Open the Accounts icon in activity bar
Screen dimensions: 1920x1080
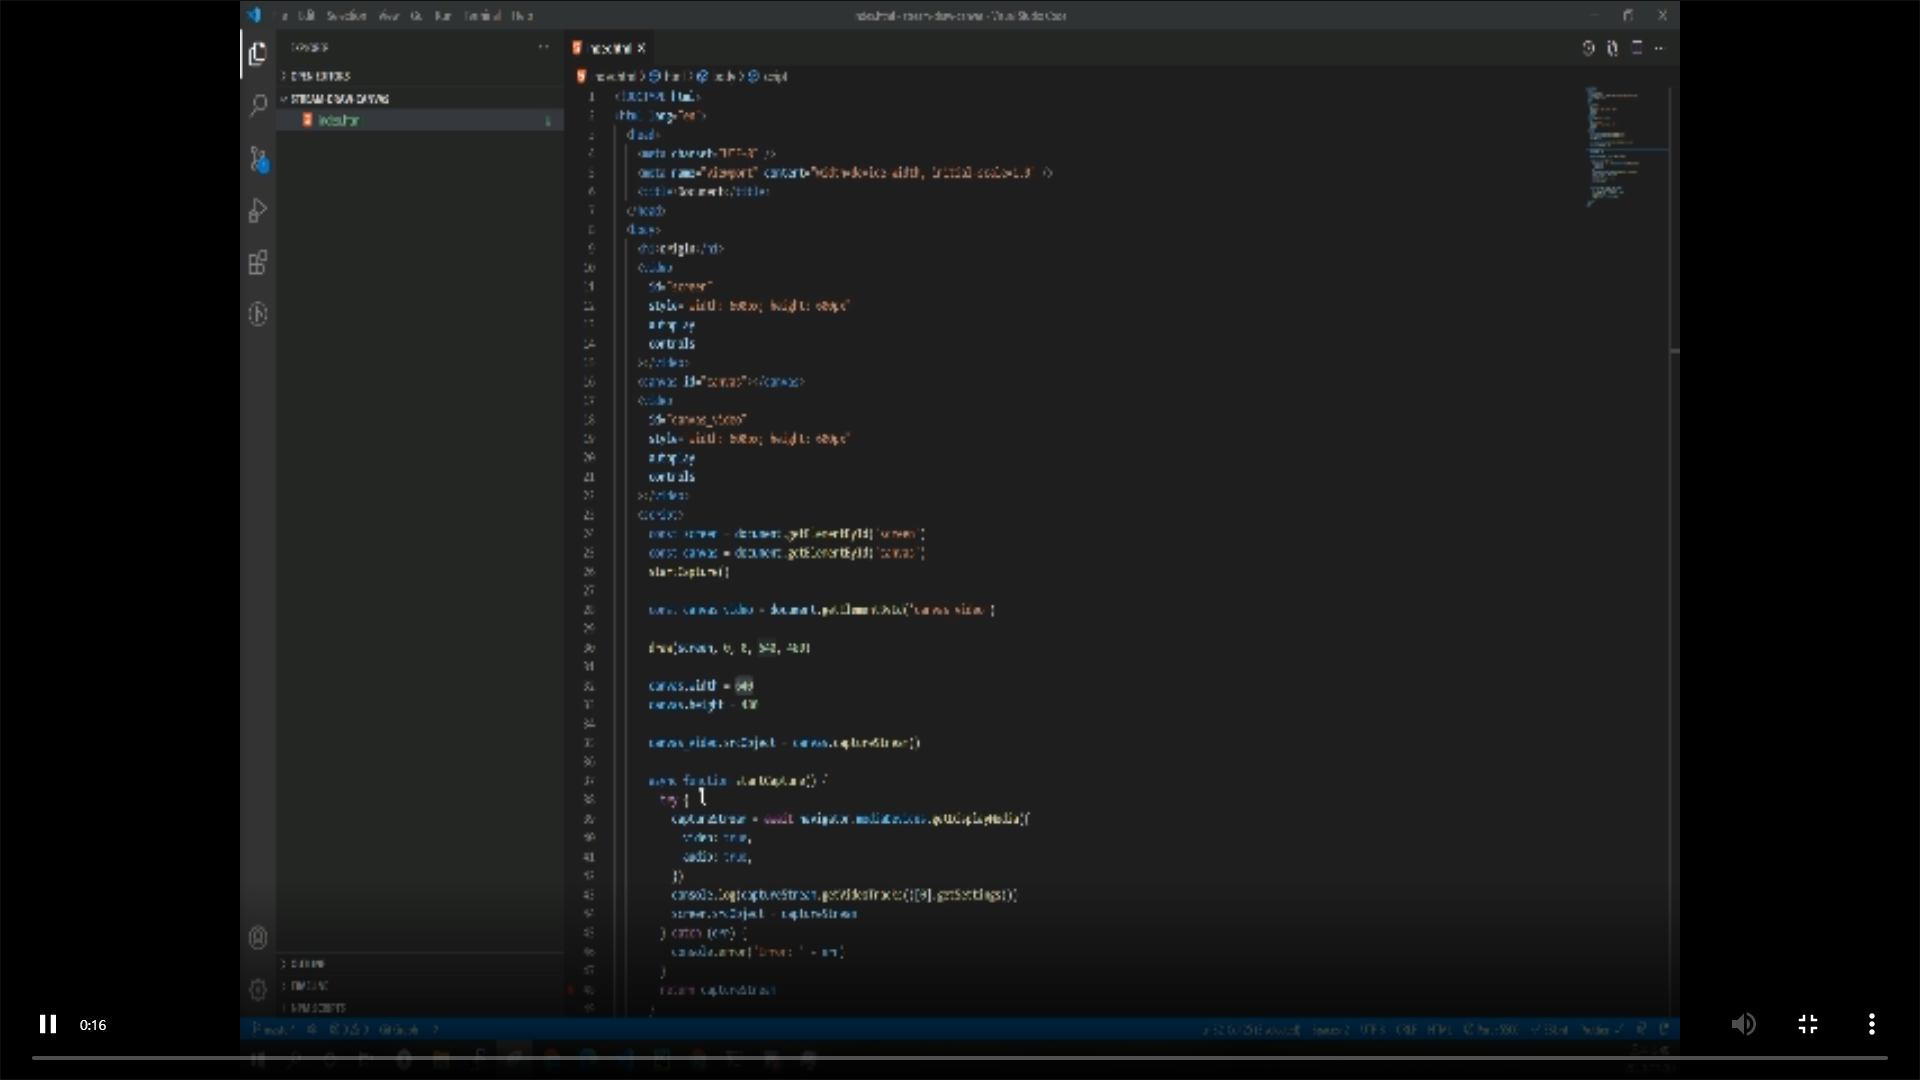[x=258, y=938]
